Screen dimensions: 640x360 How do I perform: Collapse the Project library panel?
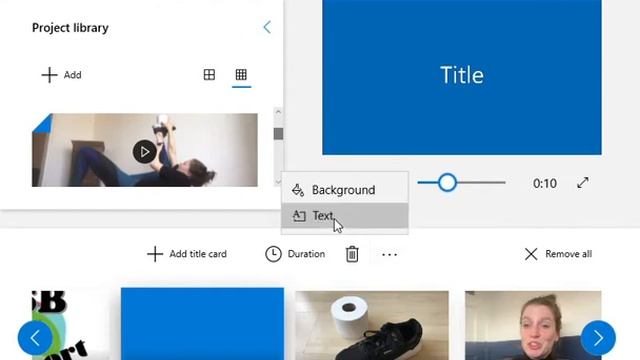[x=267, y=27]
